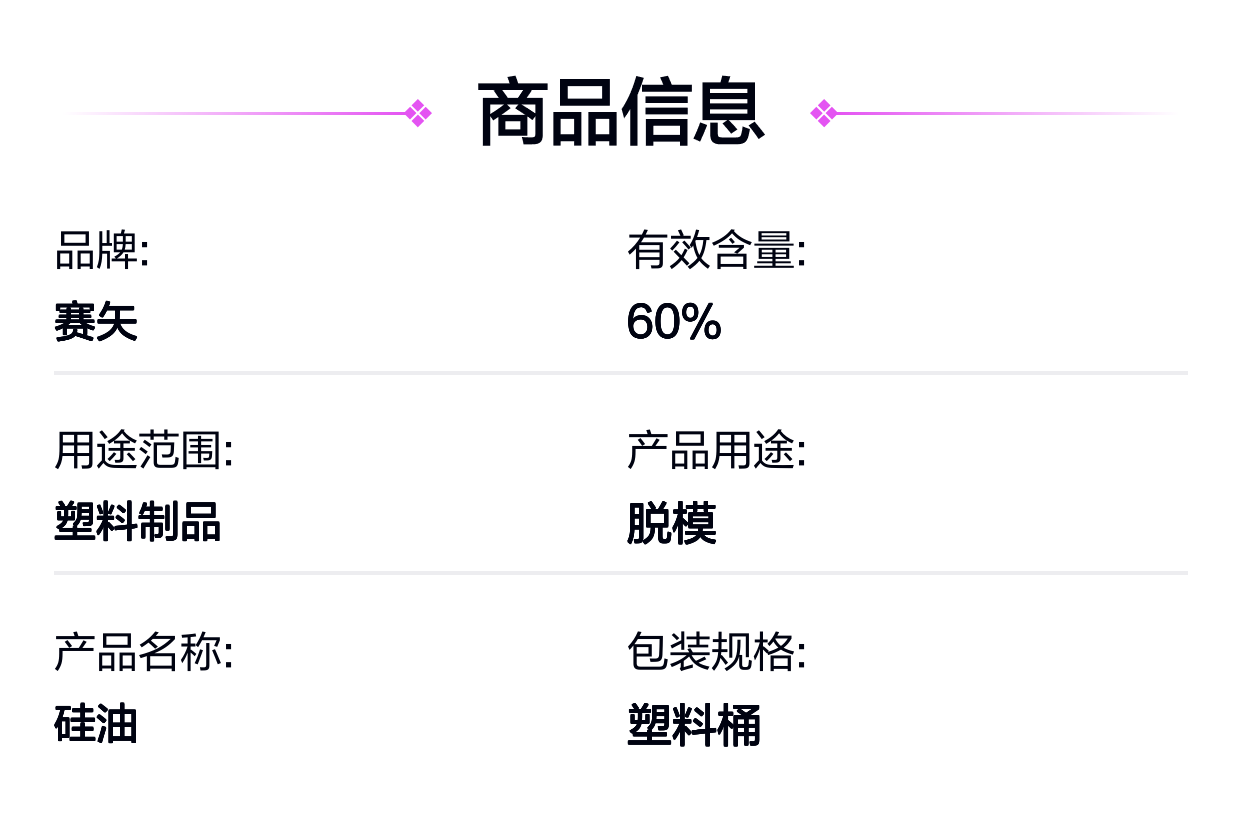Viewport: 1242px width, 815px height.
Task: Click the divider below 塑料制品 row
Action: pos(621,573)
